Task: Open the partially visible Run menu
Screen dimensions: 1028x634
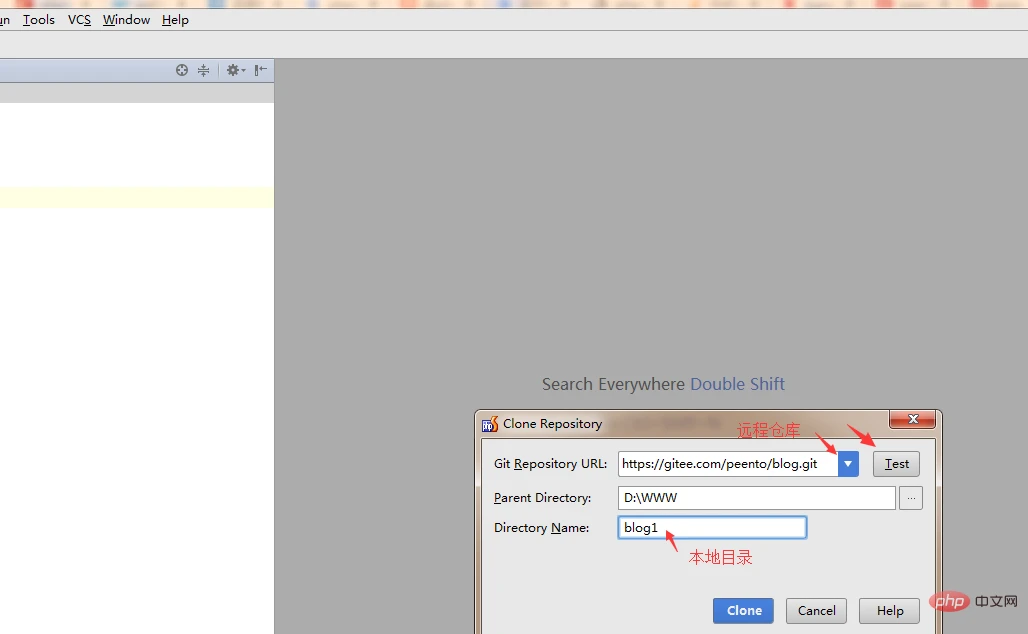Action: point(4,20)
